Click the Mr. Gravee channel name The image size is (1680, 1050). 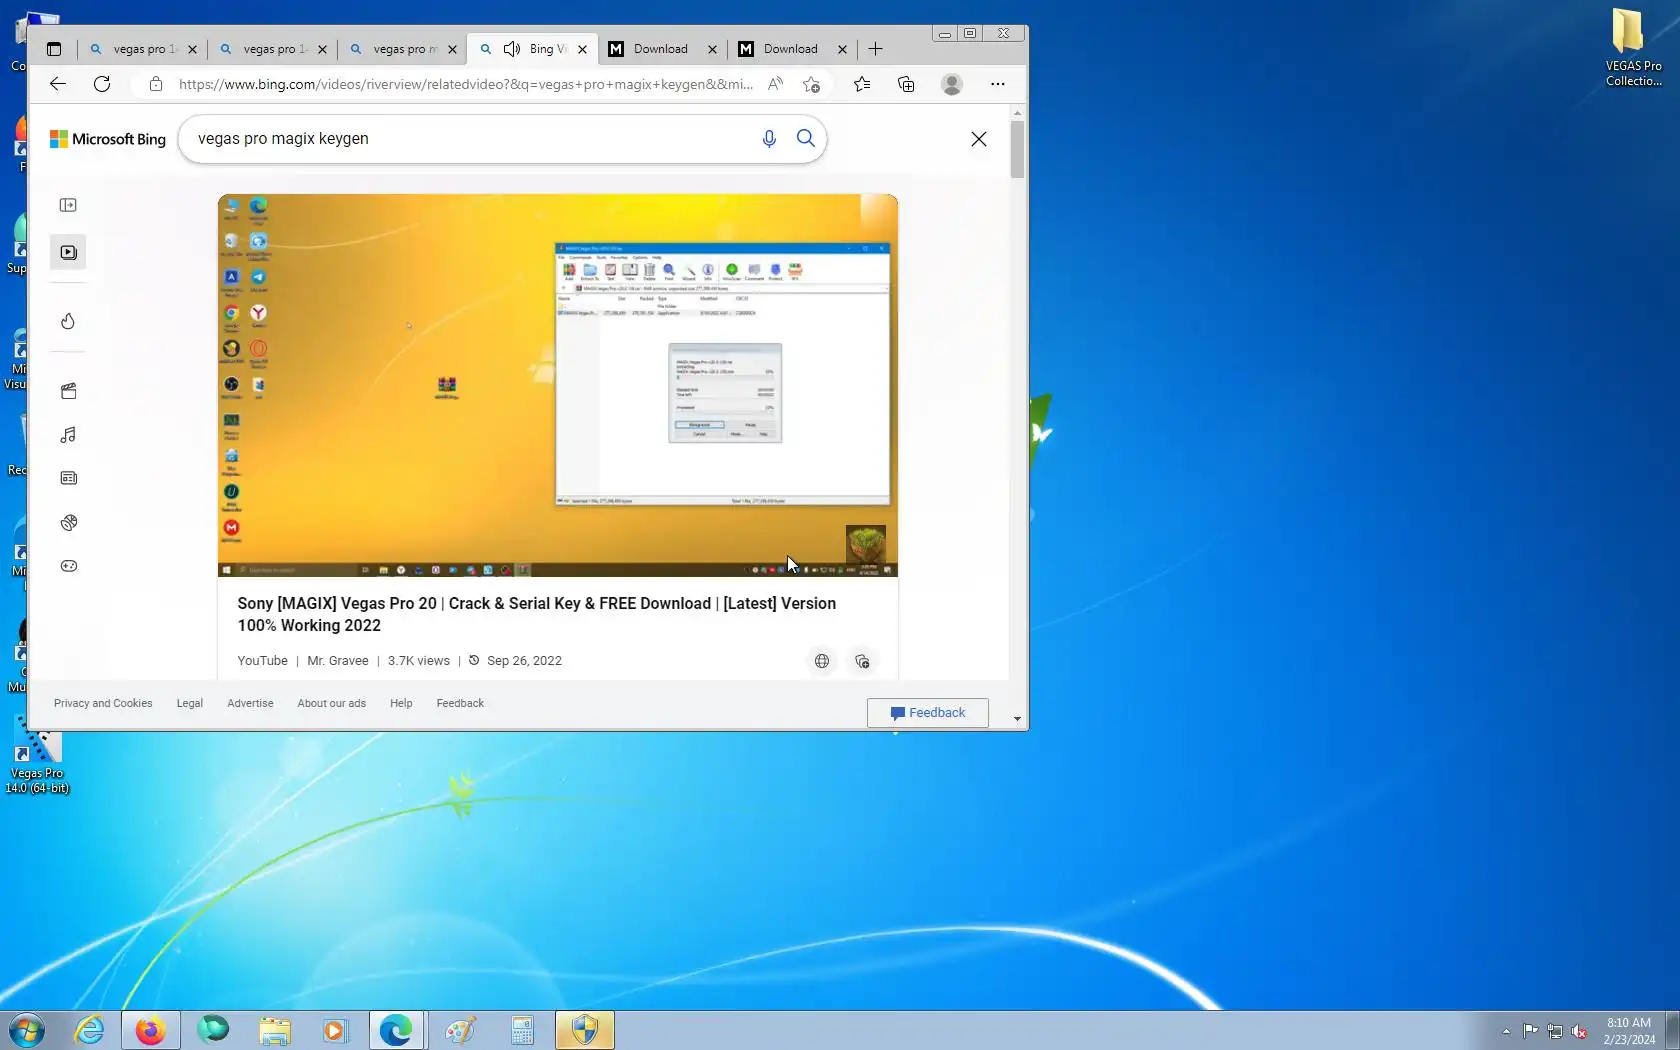point(337,661)
